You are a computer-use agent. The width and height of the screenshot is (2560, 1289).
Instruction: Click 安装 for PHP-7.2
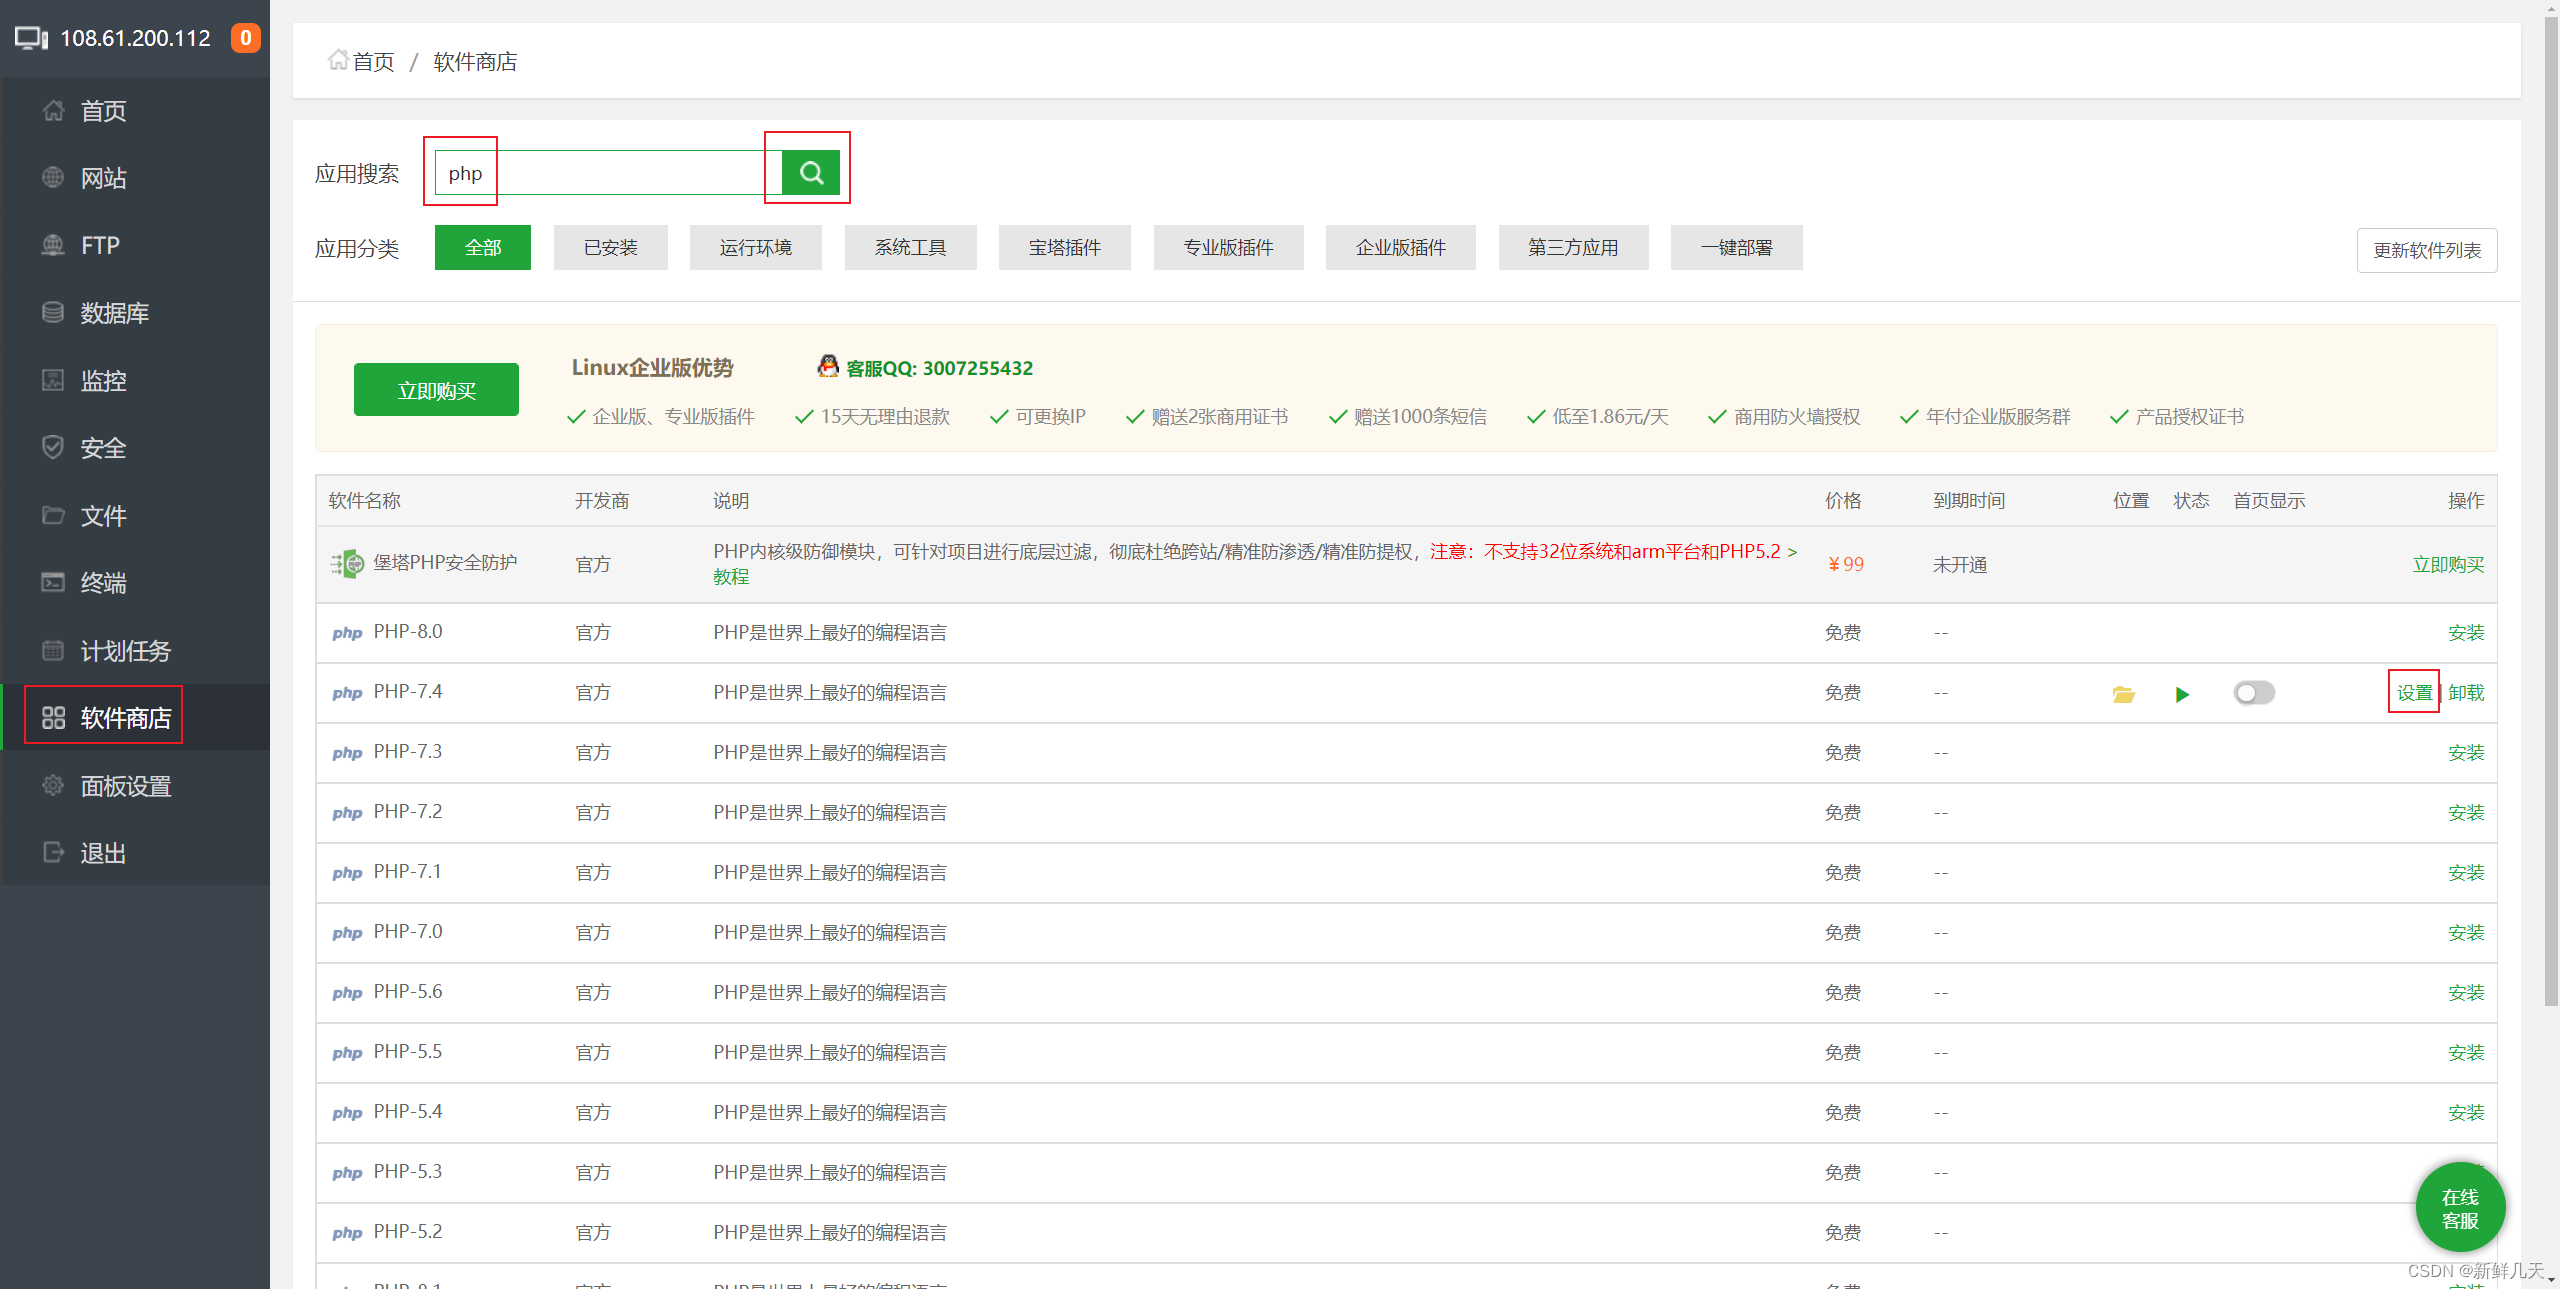click(2466, 812)
